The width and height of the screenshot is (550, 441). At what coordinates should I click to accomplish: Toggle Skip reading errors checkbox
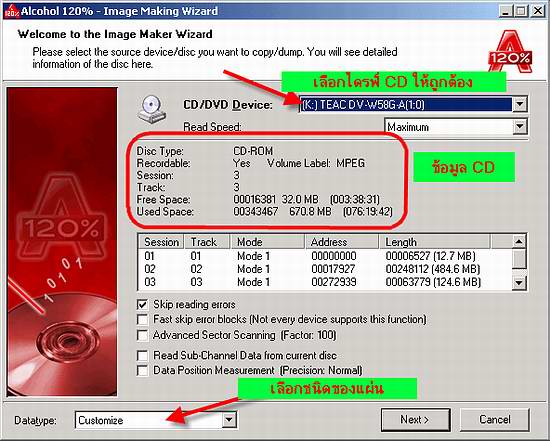142,304
